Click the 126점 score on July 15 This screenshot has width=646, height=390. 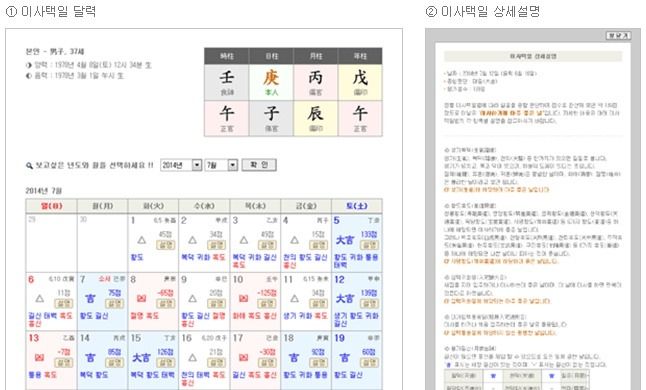click(x=166, y=352)
